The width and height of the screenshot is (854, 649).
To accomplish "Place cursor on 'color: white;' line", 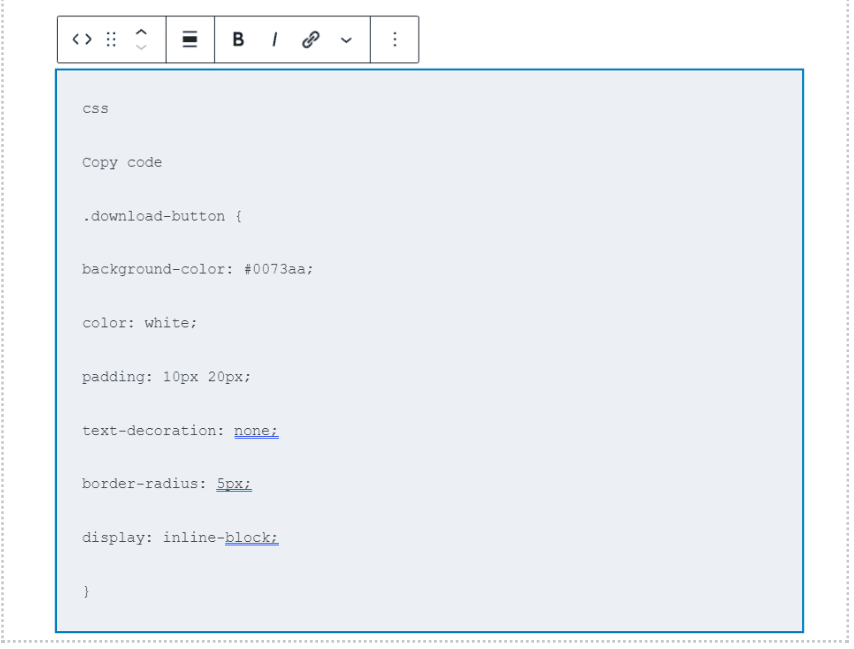I will [x=139, y=323].
